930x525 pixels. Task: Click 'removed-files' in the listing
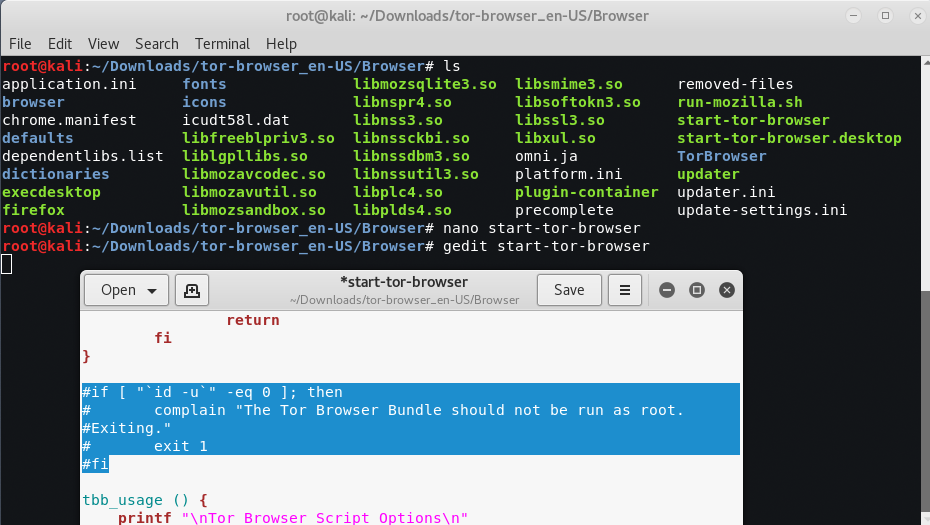click(735, 84)
